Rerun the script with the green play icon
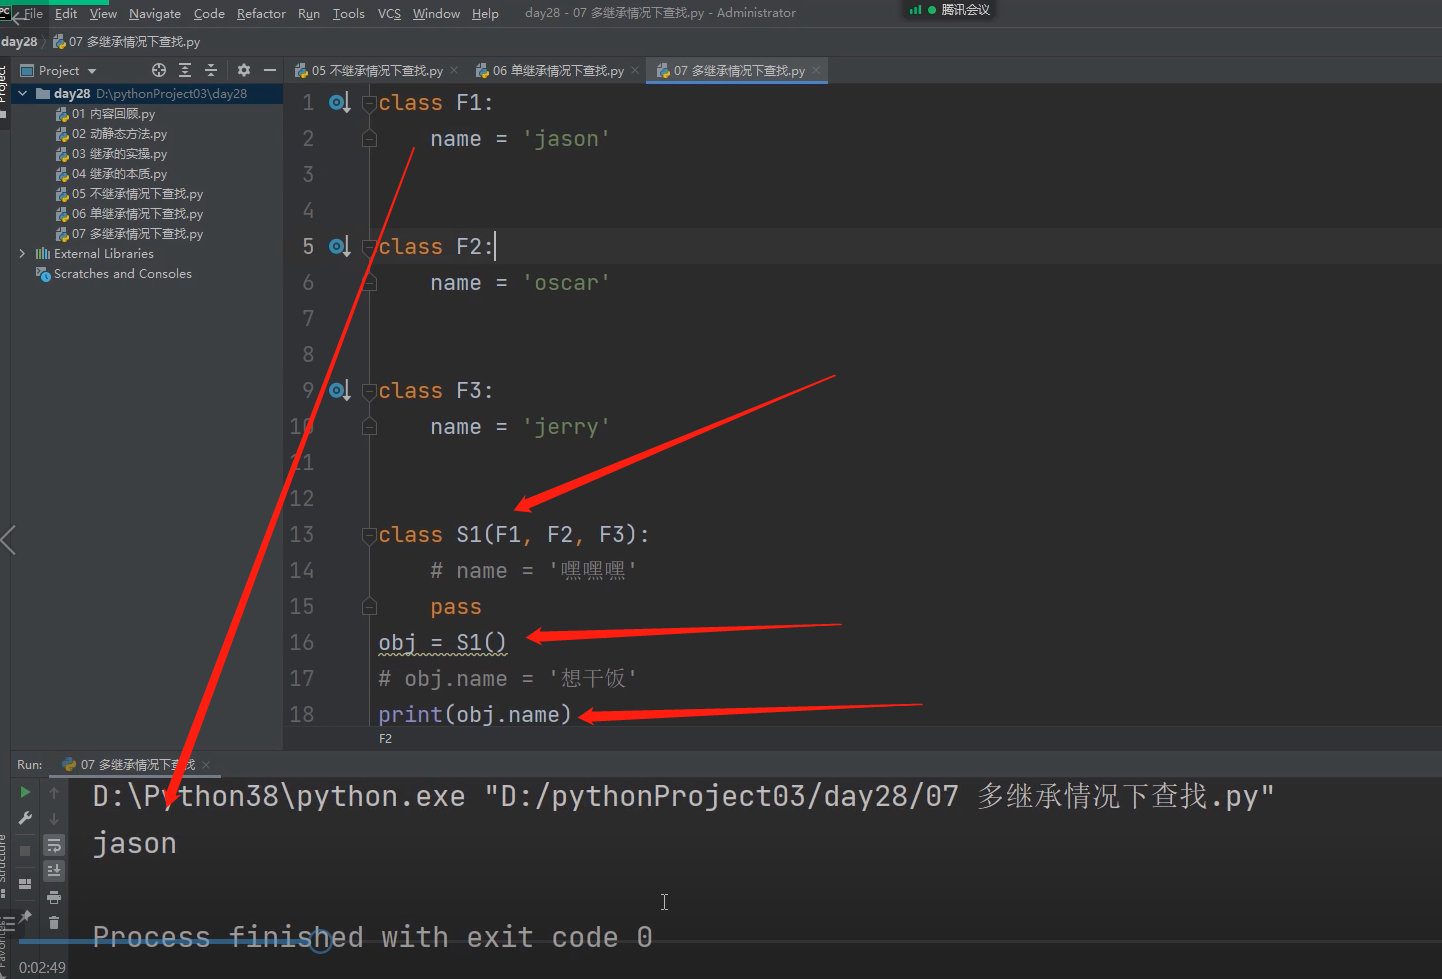 [25, 792]
